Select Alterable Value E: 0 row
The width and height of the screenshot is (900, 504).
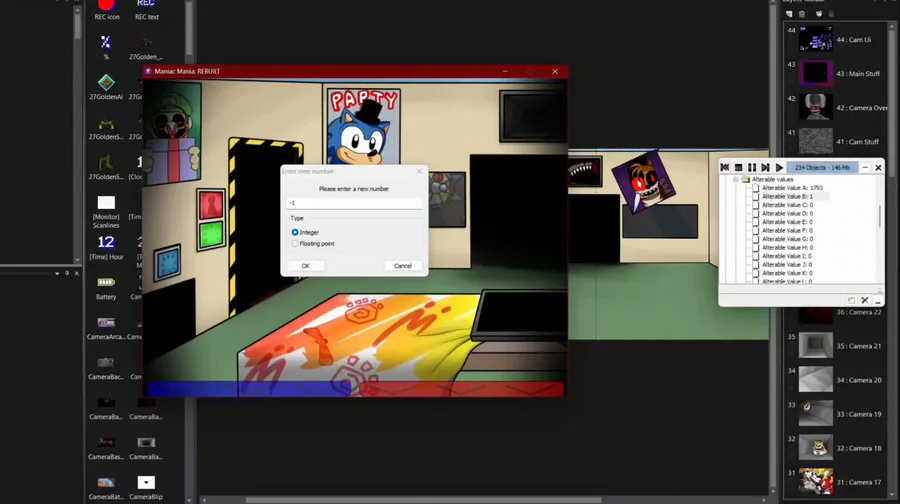click(x=787, y=222)
